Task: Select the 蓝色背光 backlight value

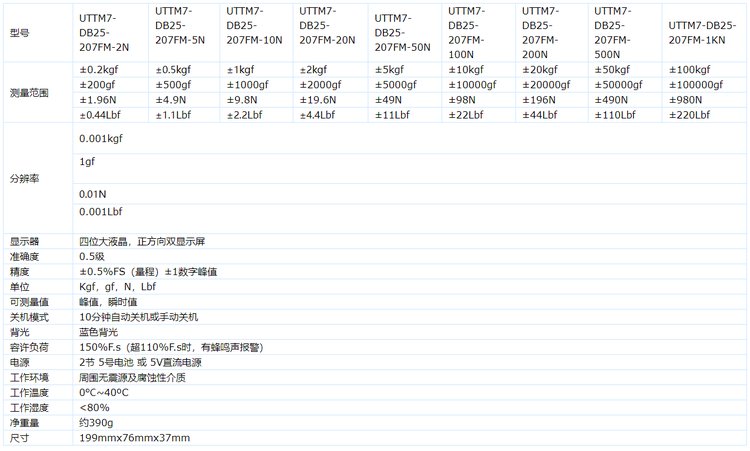Action: click(x=98, y=332)
